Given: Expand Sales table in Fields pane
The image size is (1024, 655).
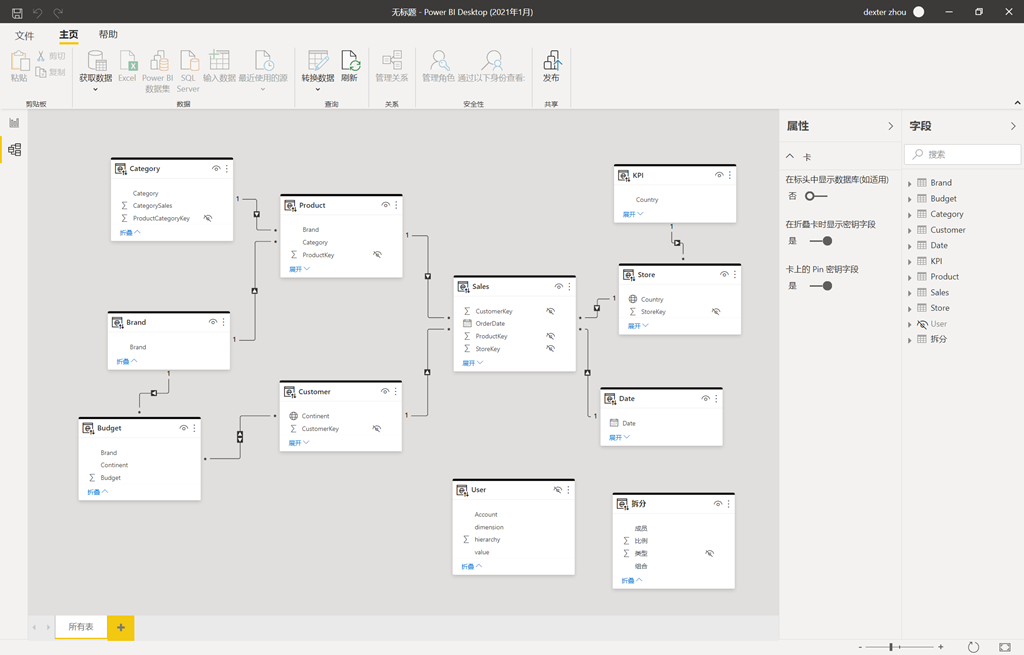Looking at the screenshot, I should 910,293.
